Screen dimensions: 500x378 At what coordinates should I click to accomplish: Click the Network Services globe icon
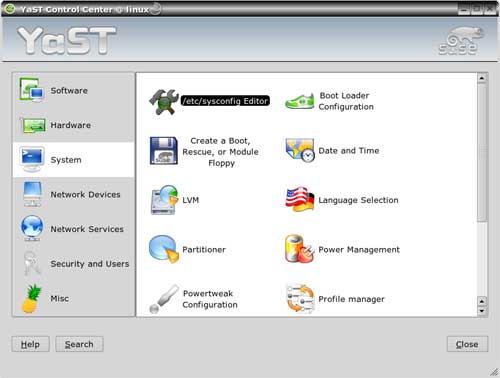point(32,228)
